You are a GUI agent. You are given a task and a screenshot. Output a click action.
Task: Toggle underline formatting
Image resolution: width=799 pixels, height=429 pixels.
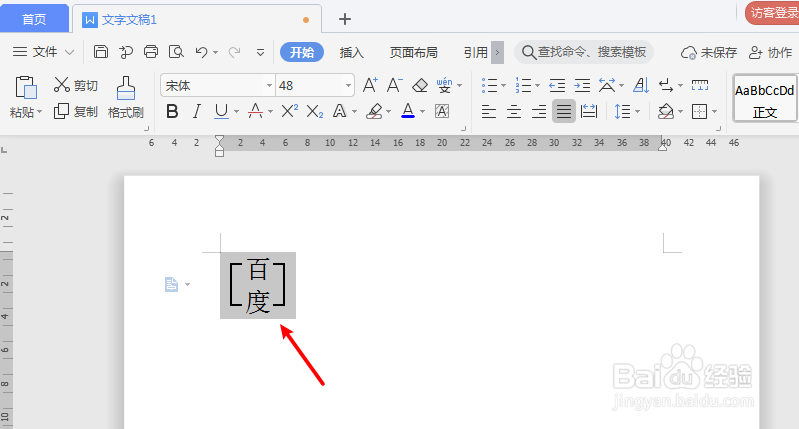pos(221,111)
